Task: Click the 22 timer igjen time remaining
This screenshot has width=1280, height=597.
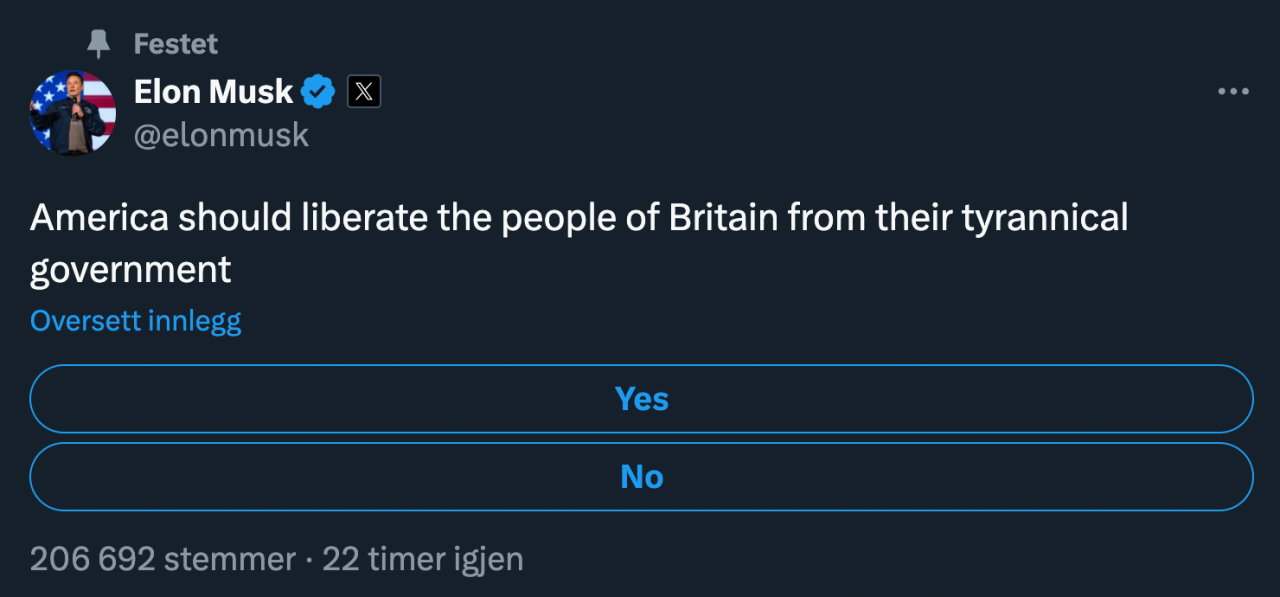Action: click(423, 559)
